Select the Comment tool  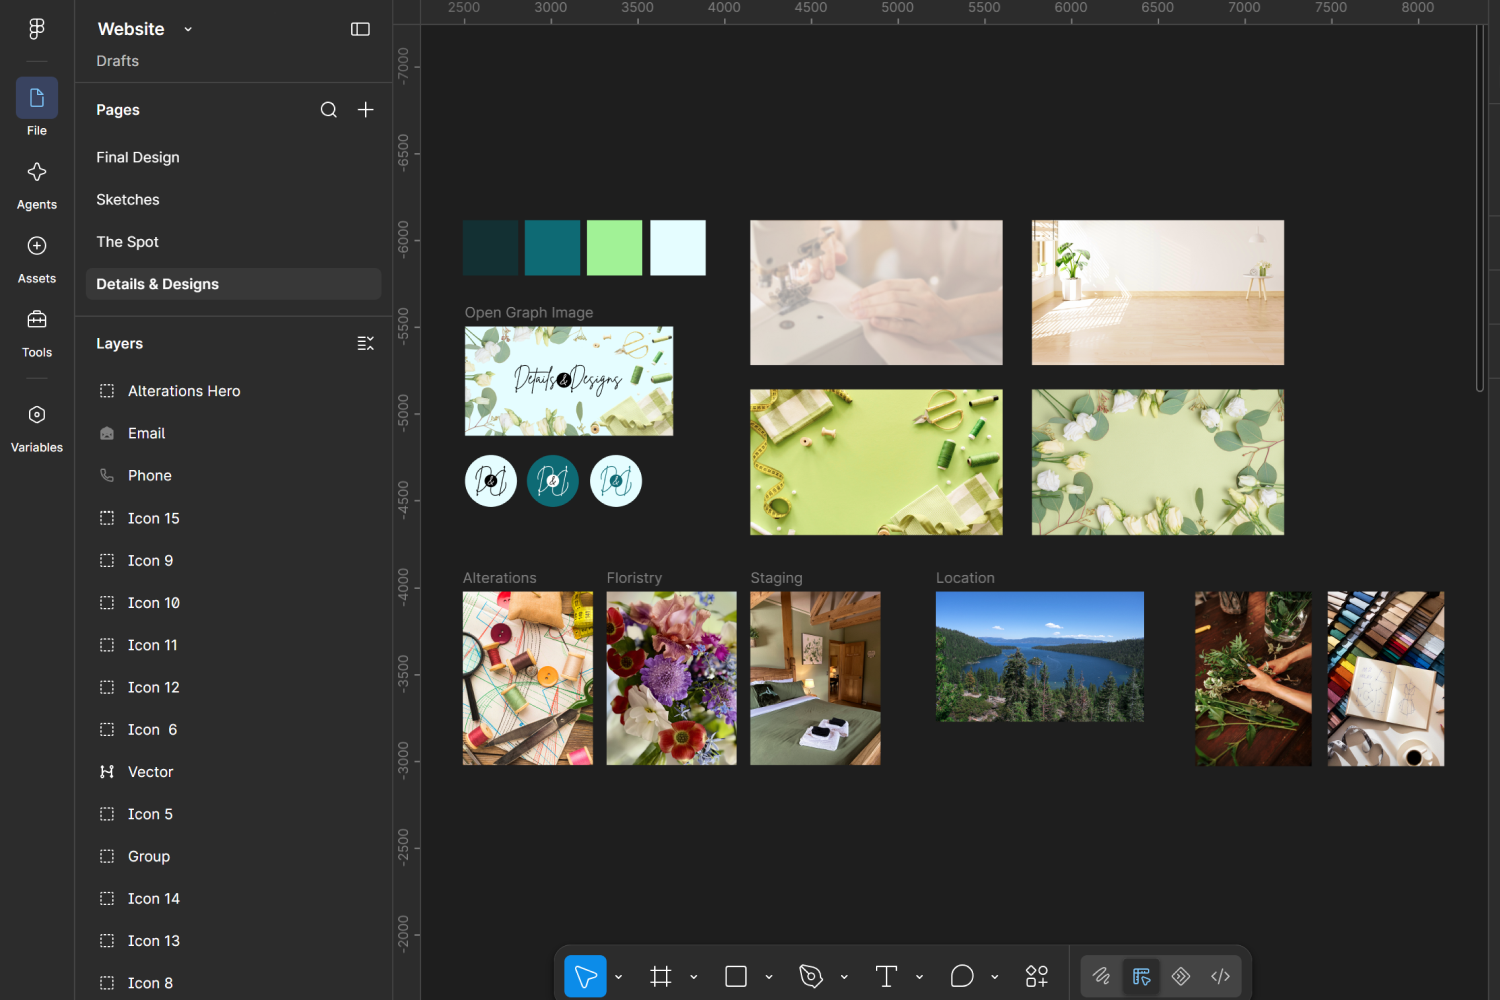click(962, 976)
